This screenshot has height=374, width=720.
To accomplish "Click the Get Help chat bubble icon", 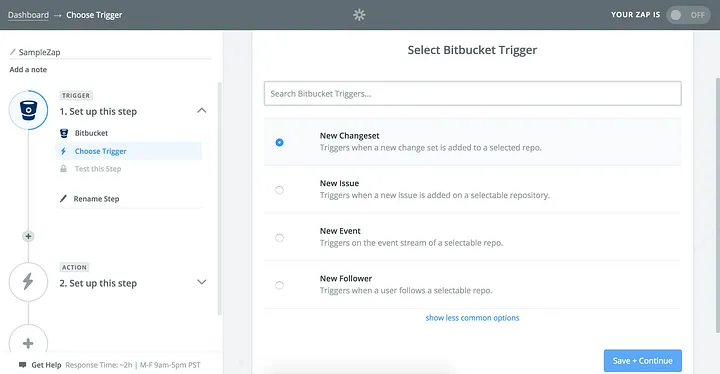I will click(22, 365).
